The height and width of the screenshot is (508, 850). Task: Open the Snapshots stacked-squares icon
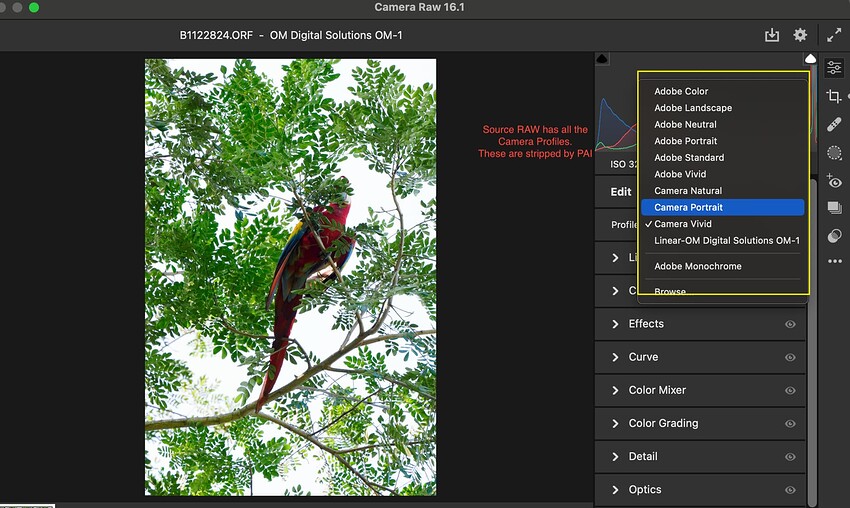[x=834, y=208]
